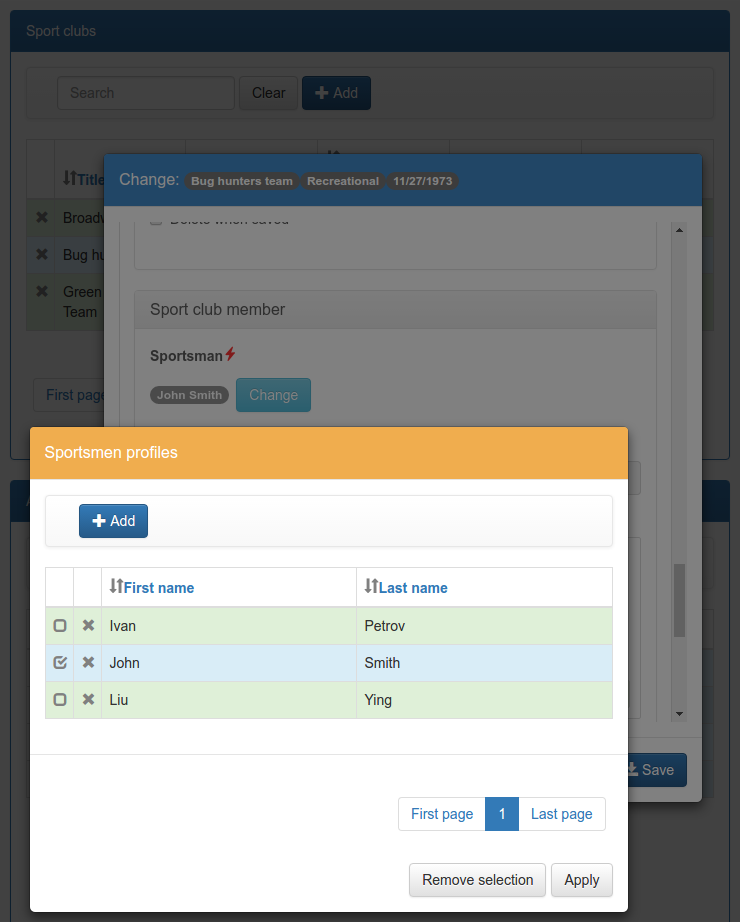Click scrollbar down arrow in Change dialog
Screen dimensions: 740x922
679,714
